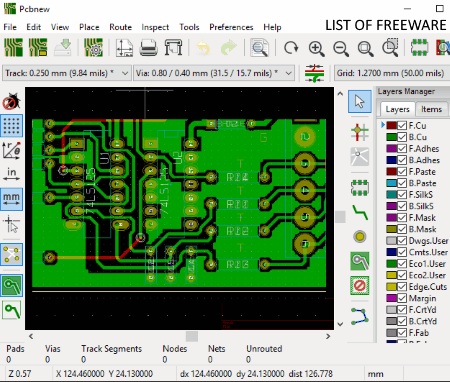Click the B.Cu green color swatch
The width and height of the screenshot is (450, 382).
tap(391, 137)
